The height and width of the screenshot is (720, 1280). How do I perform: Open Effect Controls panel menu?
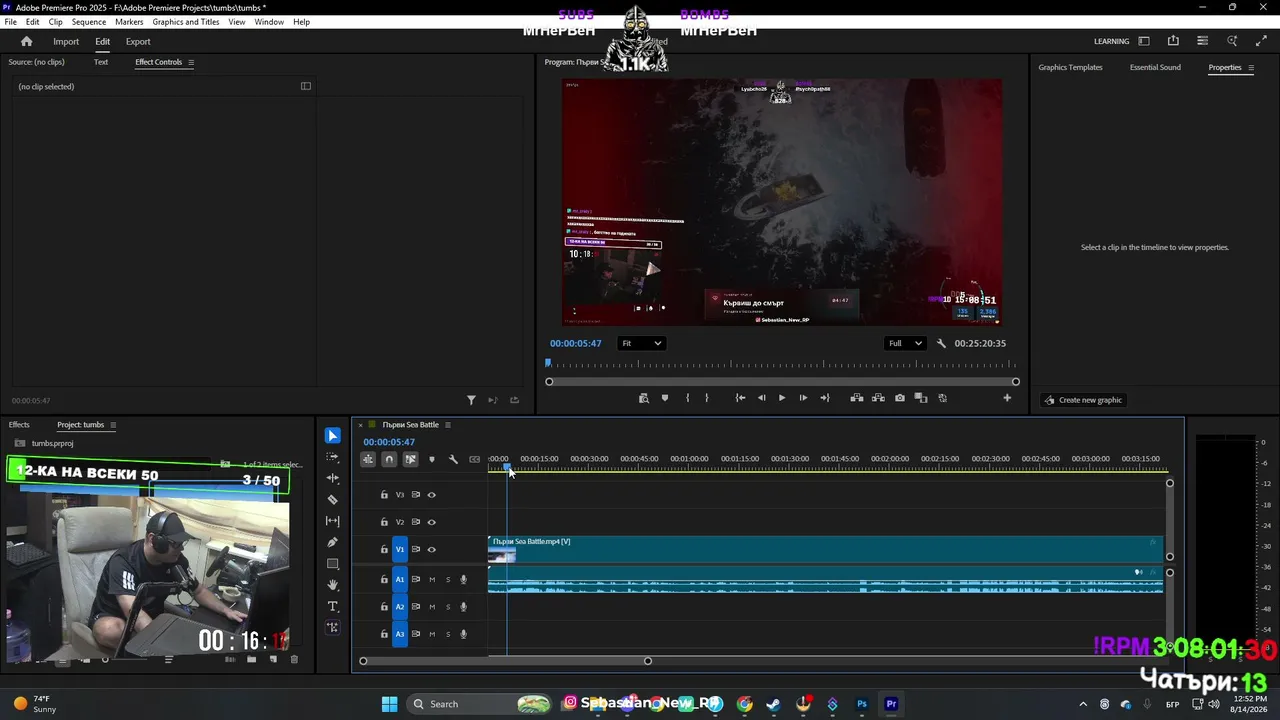pyautogui.click(x=191, y=62)
